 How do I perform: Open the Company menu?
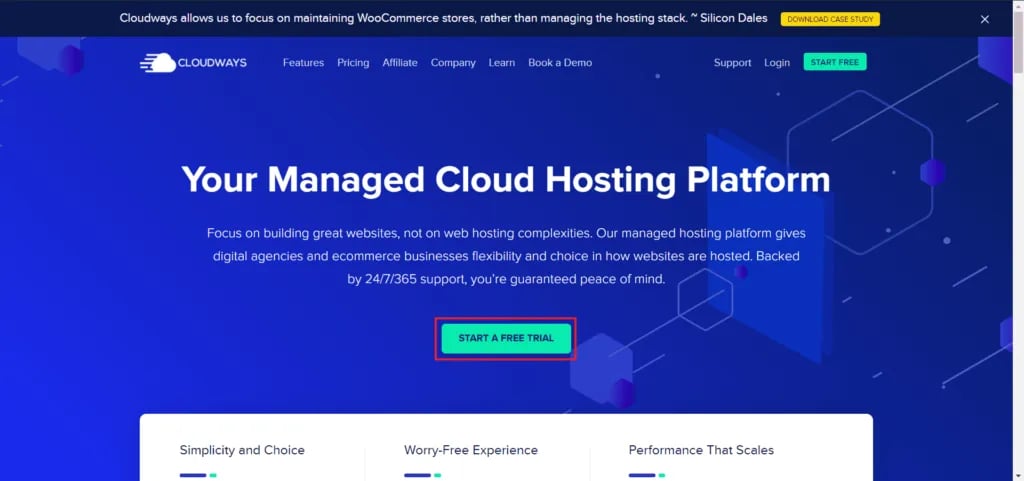pyautogui.click(x=453, y=63)
